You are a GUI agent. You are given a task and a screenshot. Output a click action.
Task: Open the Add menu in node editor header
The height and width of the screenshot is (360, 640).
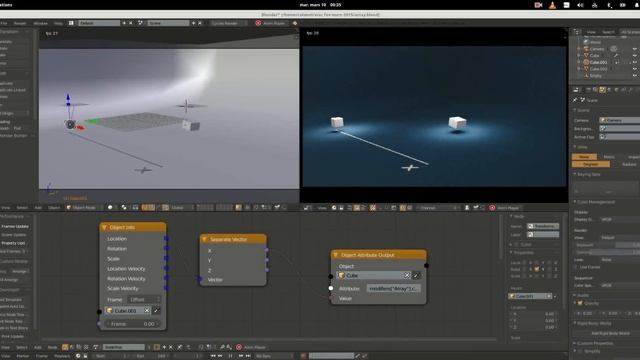click(38, 347)
